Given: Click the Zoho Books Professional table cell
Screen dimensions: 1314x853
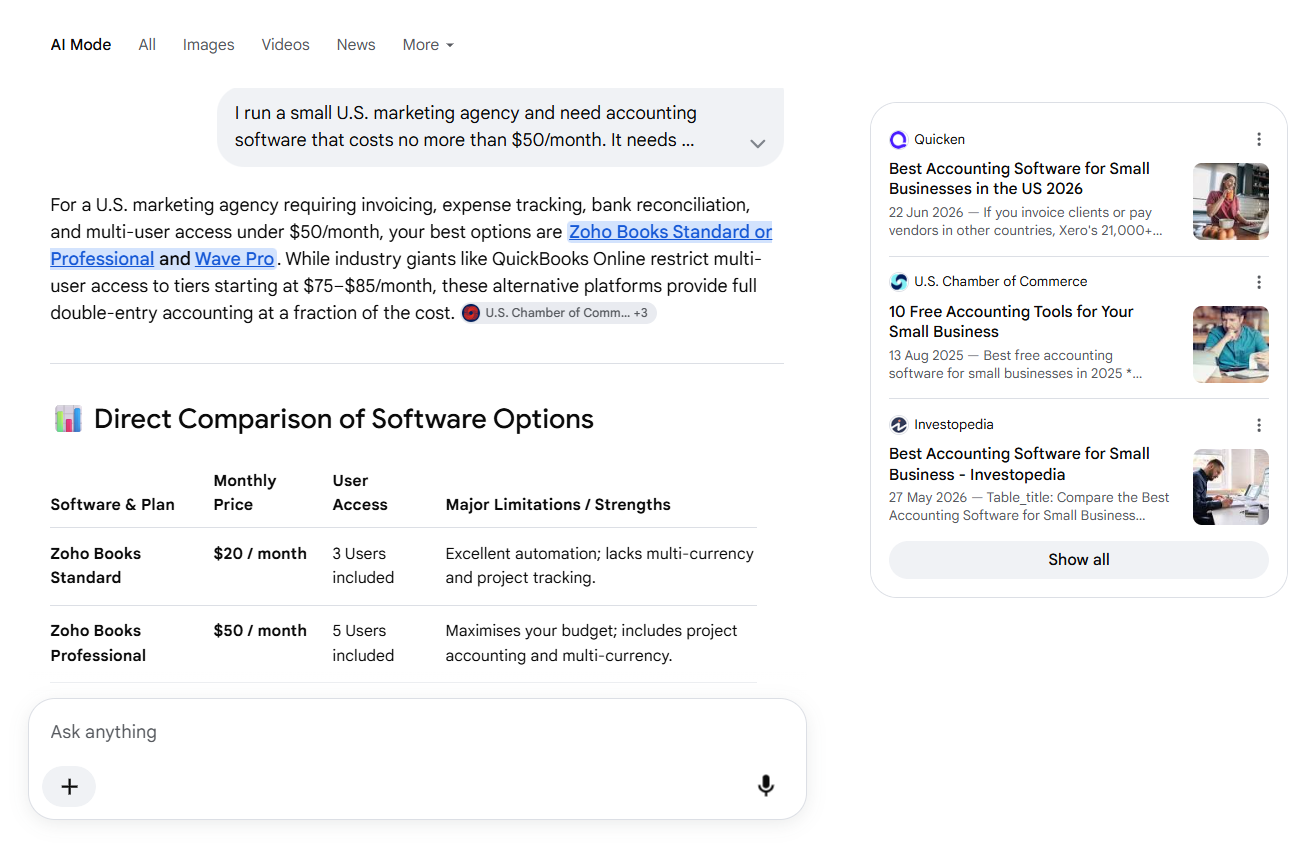Looking at the screenshot, I should pos(98,643).
